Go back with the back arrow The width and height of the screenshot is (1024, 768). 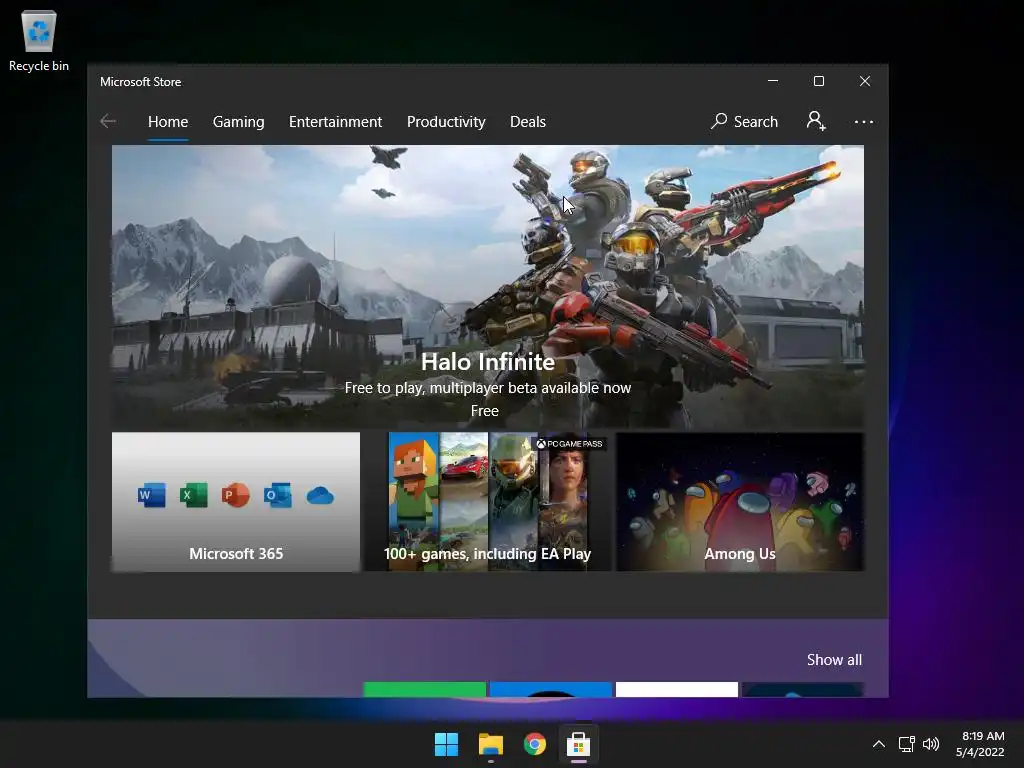[x=108, y=121]
